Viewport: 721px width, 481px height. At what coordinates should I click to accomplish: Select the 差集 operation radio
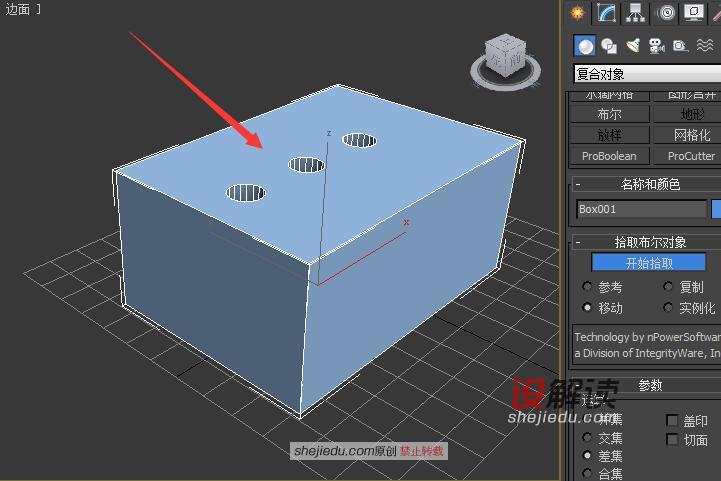[587, 455]
